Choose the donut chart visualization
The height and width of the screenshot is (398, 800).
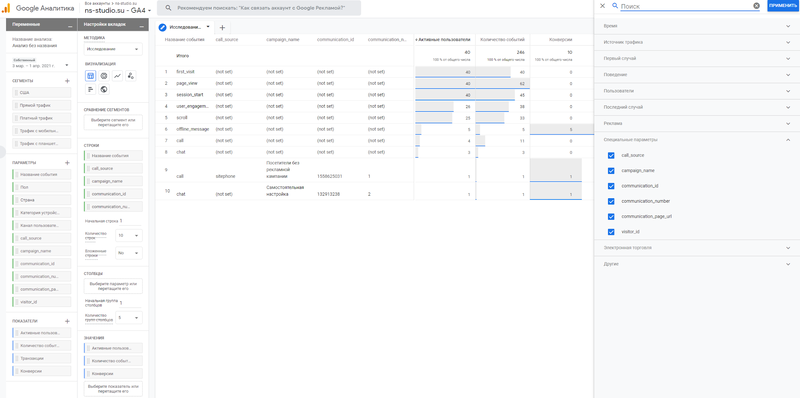(x=104, y=76)
